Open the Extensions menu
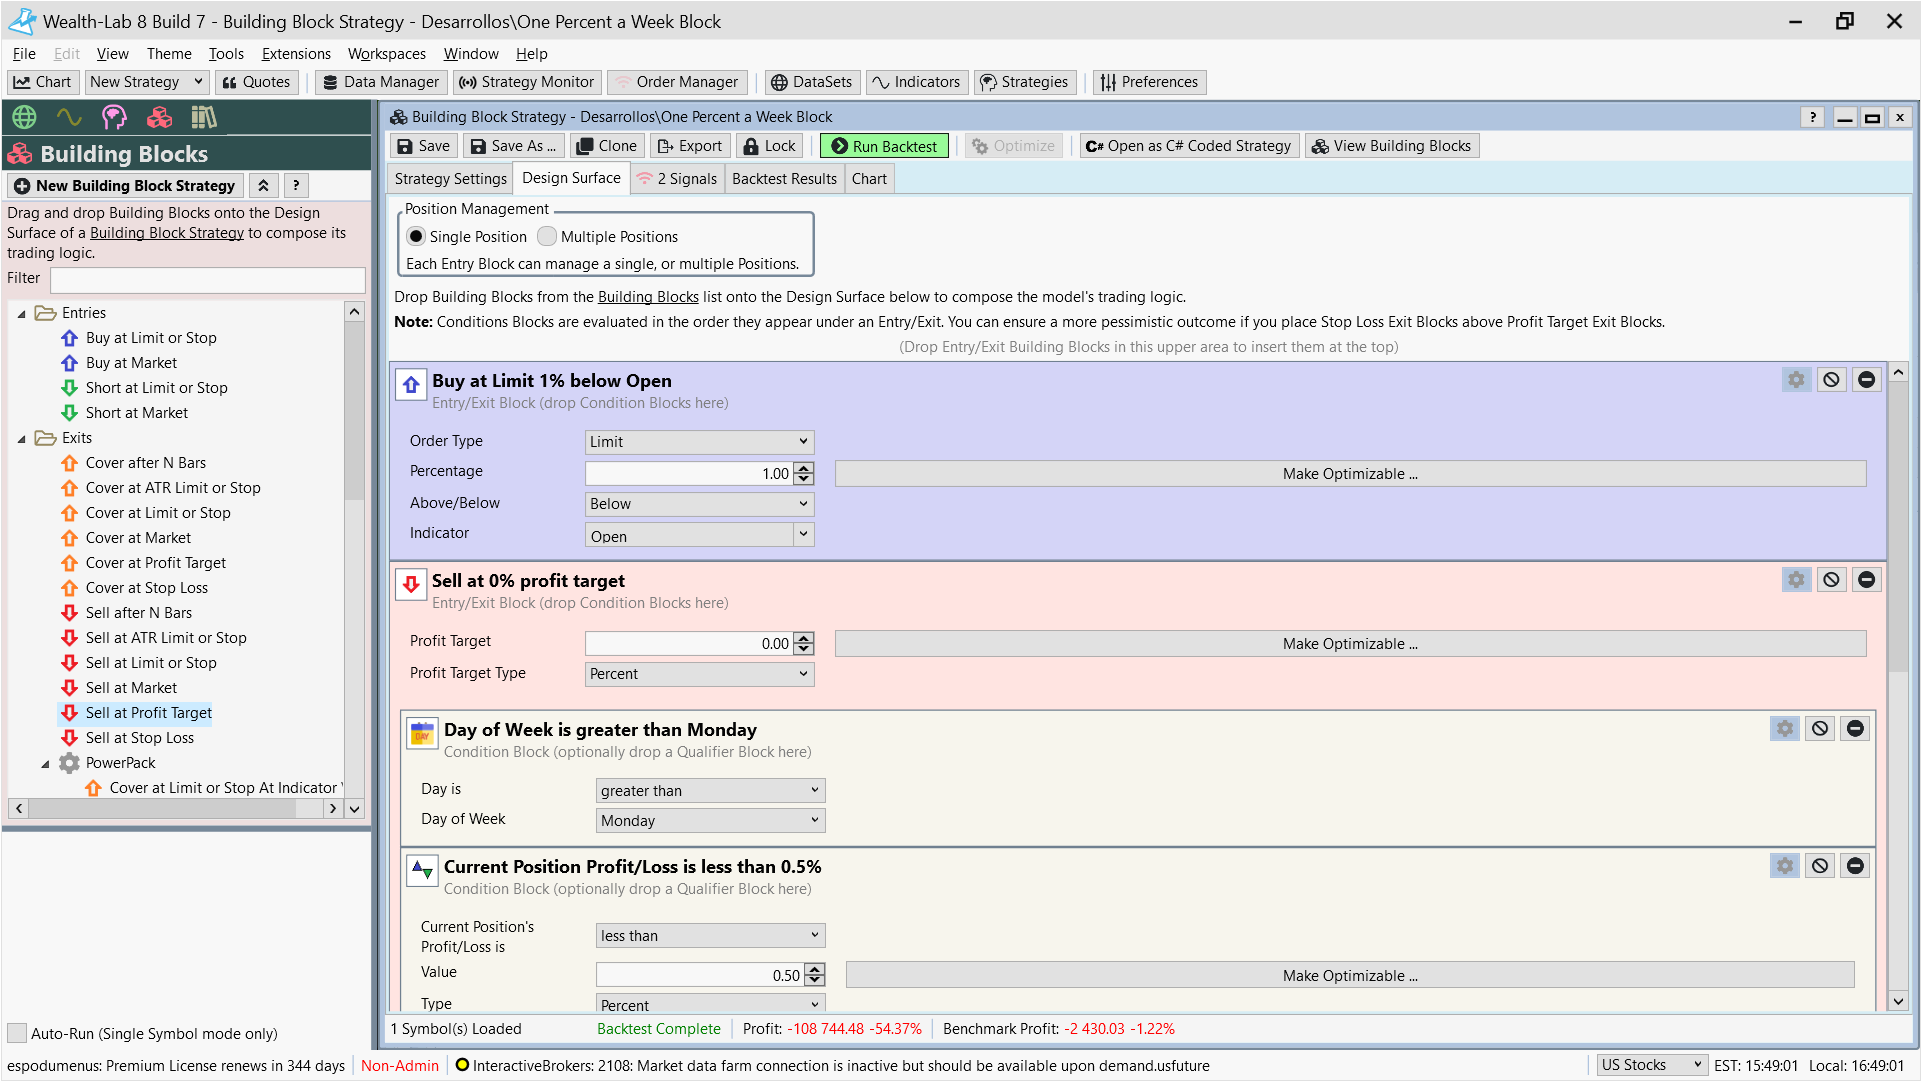Screen dimensions: 1922x1082 tap(296, 54)
